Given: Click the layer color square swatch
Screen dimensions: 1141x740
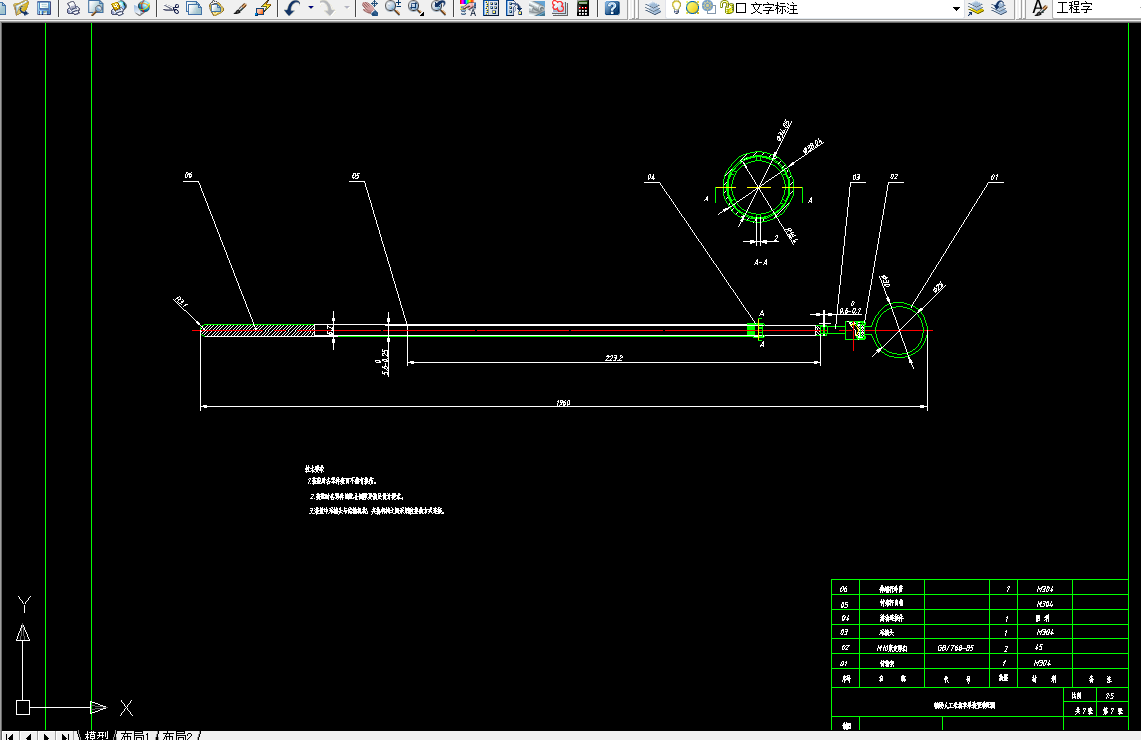Looking at the screenshot, I should click(x=741, y=8).
